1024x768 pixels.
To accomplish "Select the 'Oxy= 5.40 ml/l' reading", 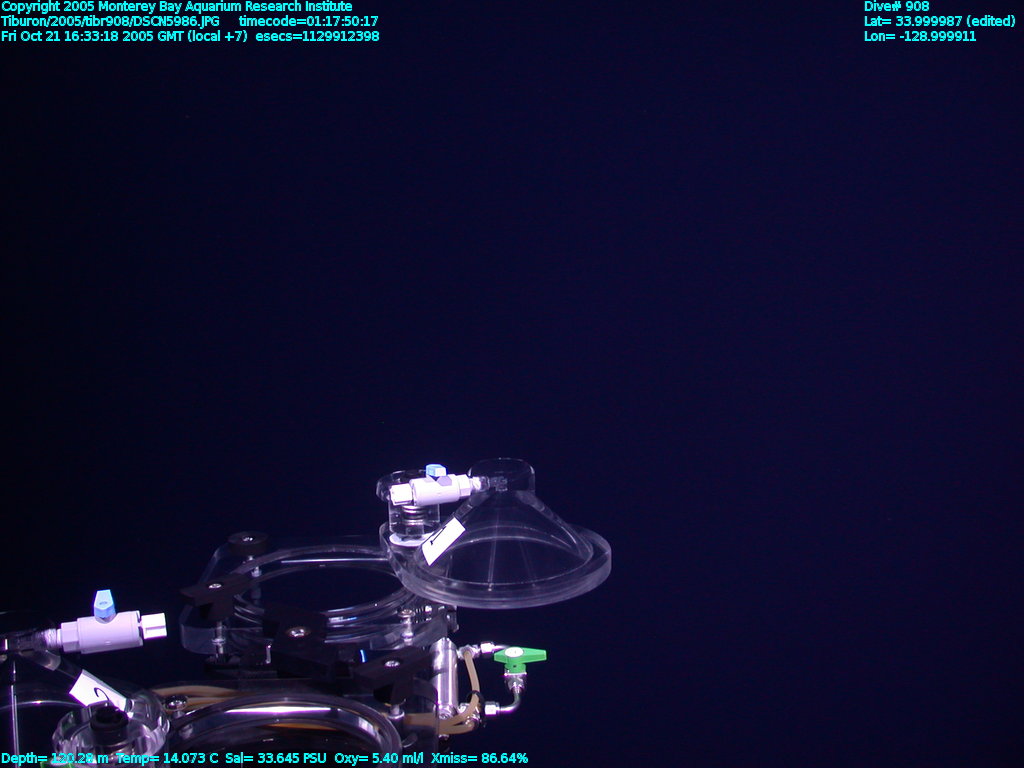I will (379, 758).
